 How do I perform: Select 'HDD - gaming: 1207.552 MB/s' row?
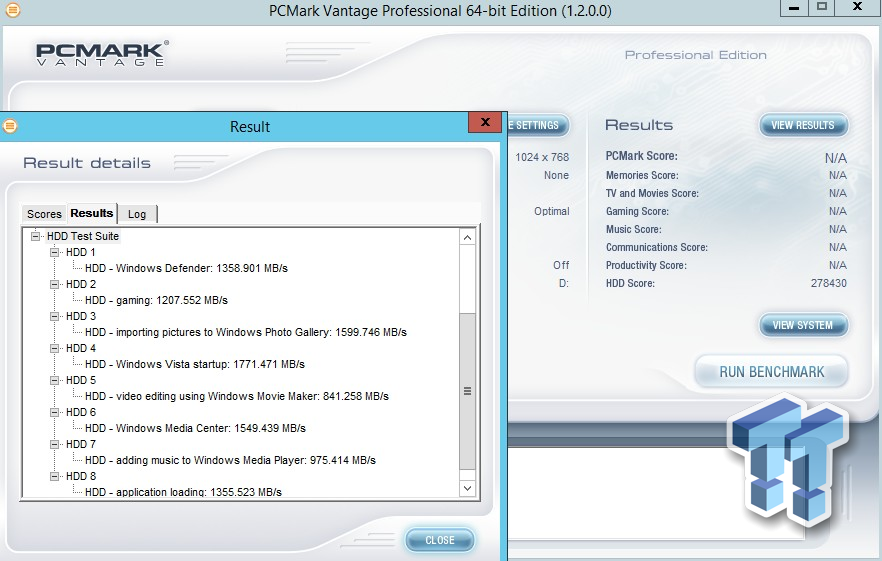point(156,300)
